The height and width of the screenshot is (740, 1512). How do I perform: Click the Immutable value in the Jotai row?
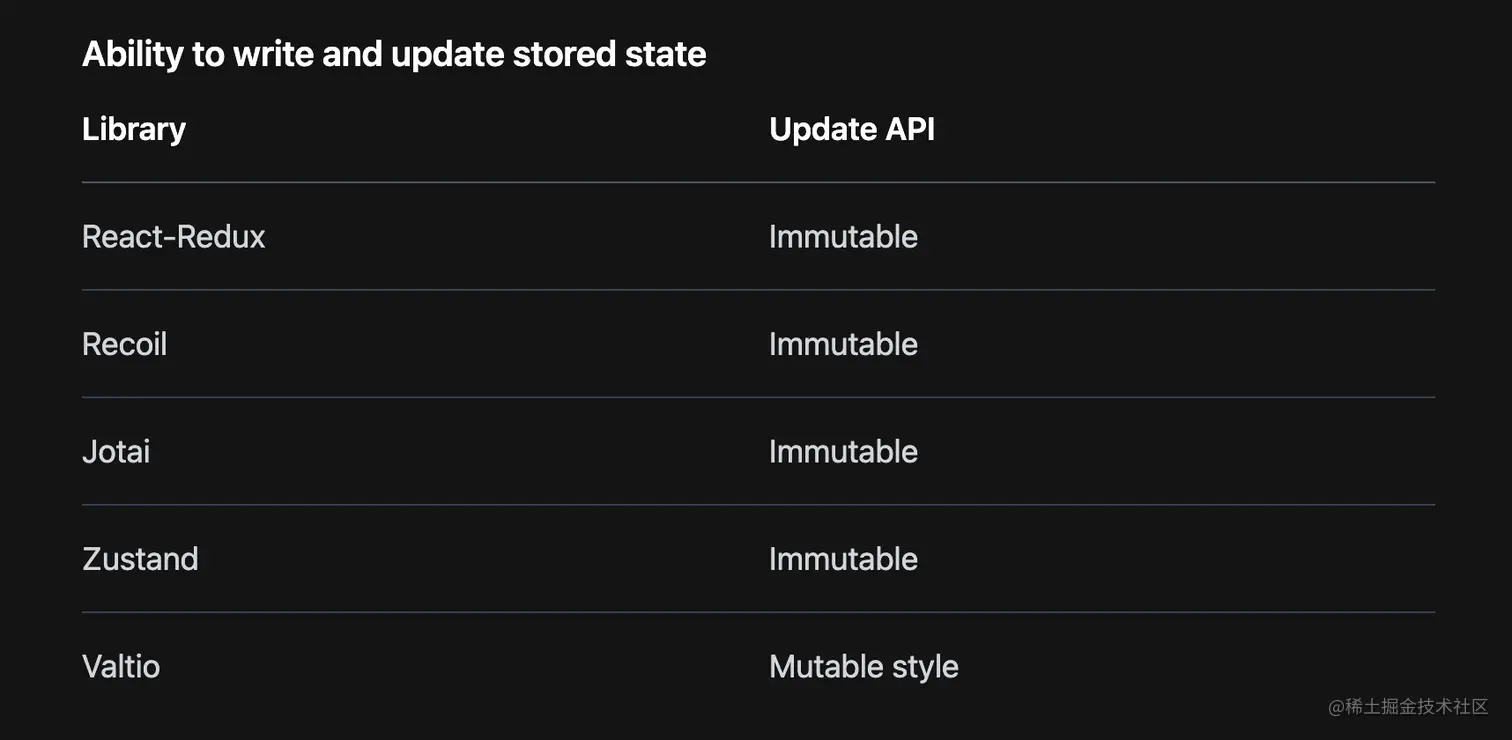tap(843, 452)
